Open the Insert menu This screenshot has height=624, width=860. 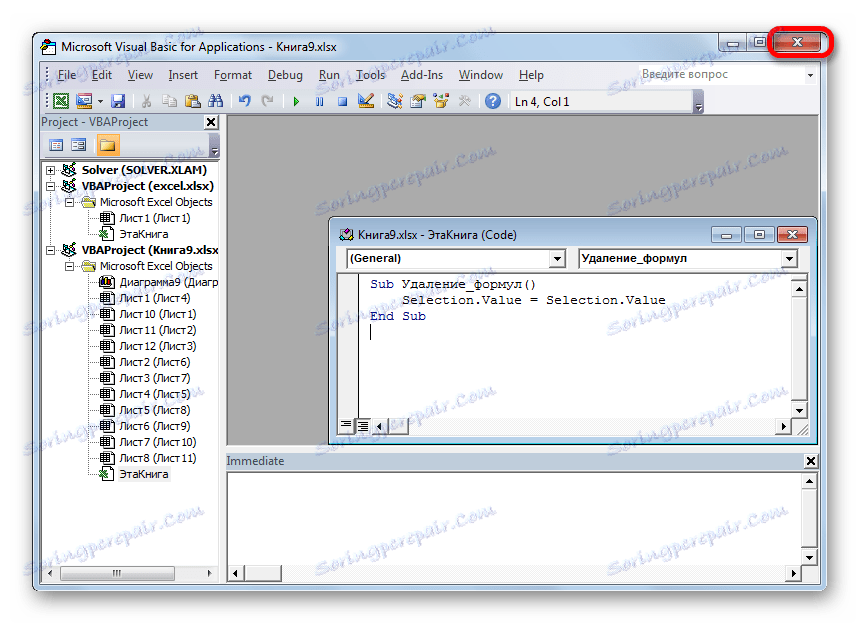click(x=183, y=75)
